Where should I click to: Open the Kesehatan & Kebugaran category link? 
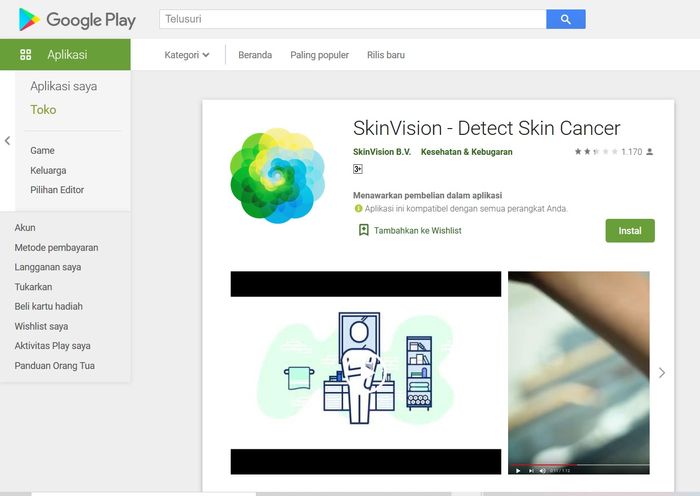tap(467, 152)
